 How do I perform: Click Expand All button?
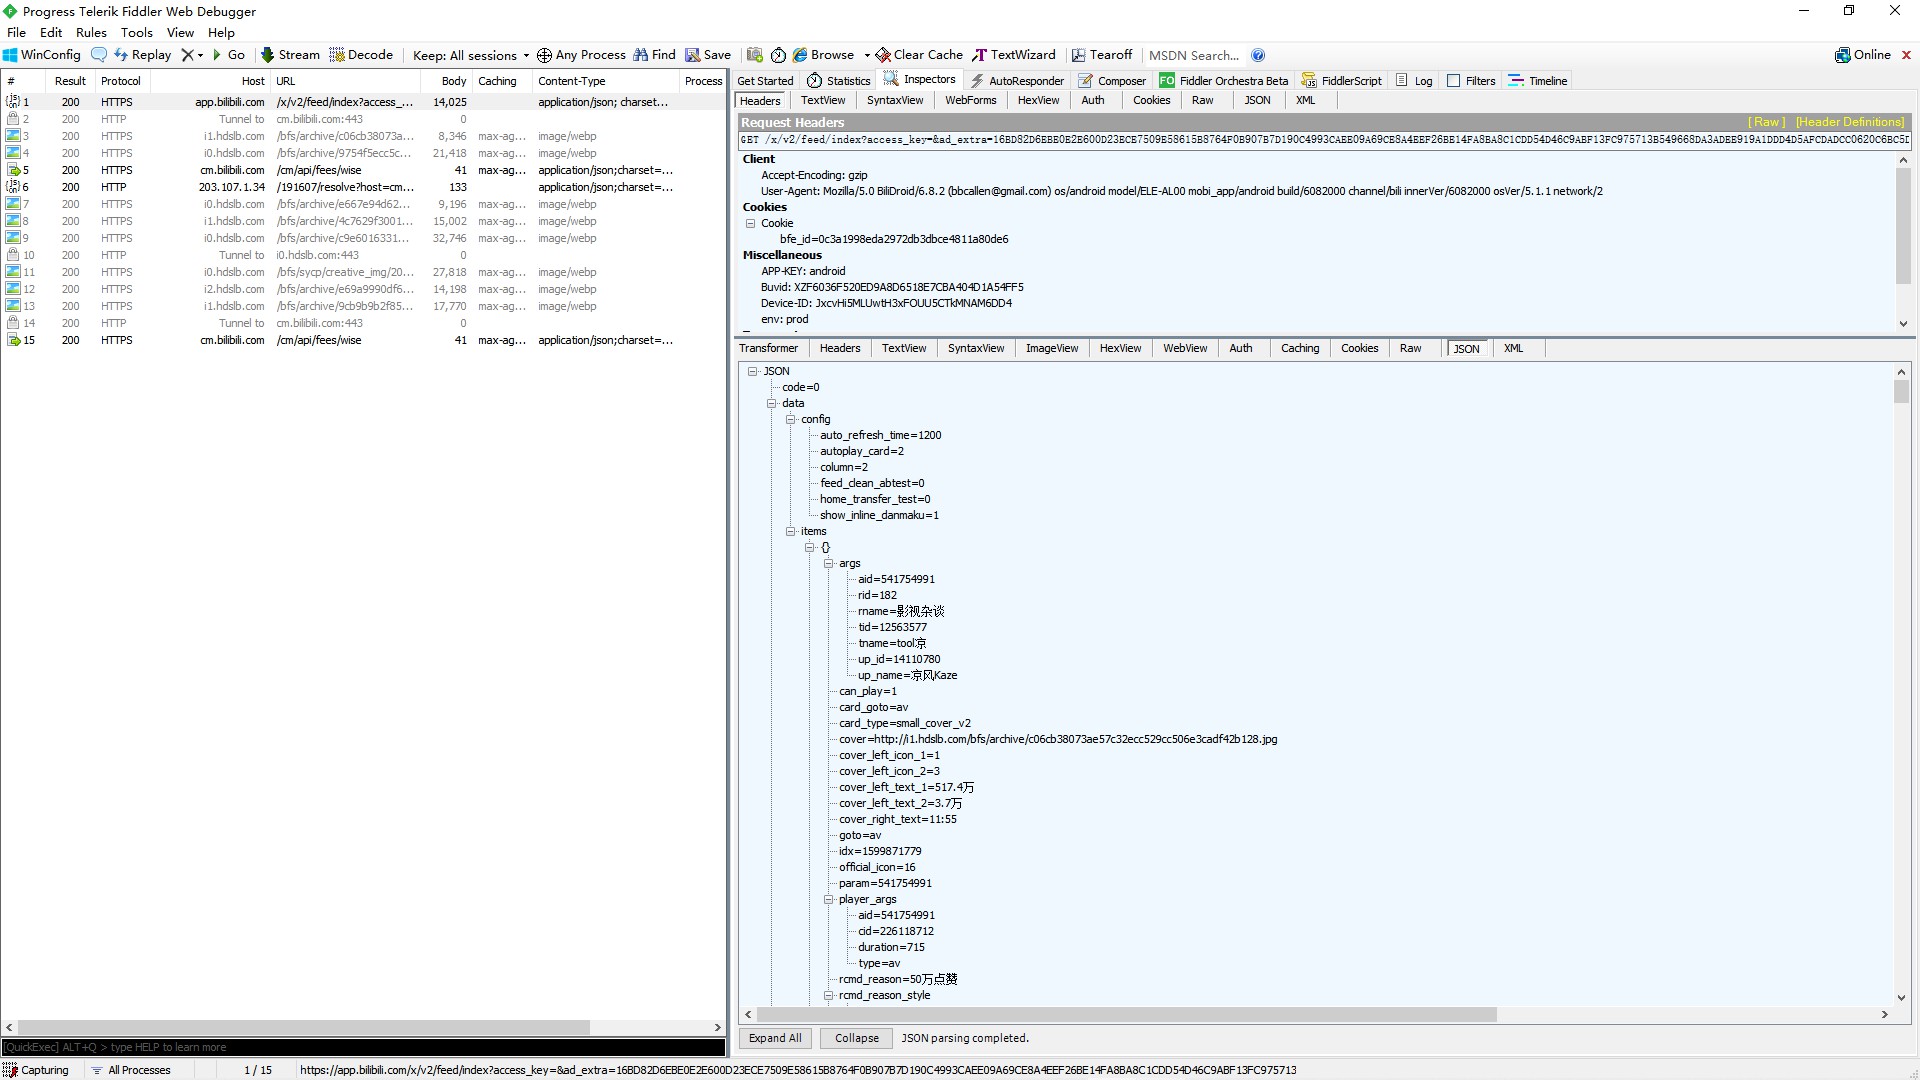tap(775, 1038)
